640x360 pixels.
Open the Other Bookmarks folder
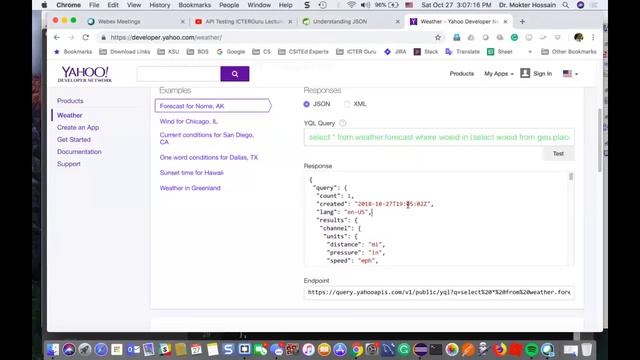point(569,52)
